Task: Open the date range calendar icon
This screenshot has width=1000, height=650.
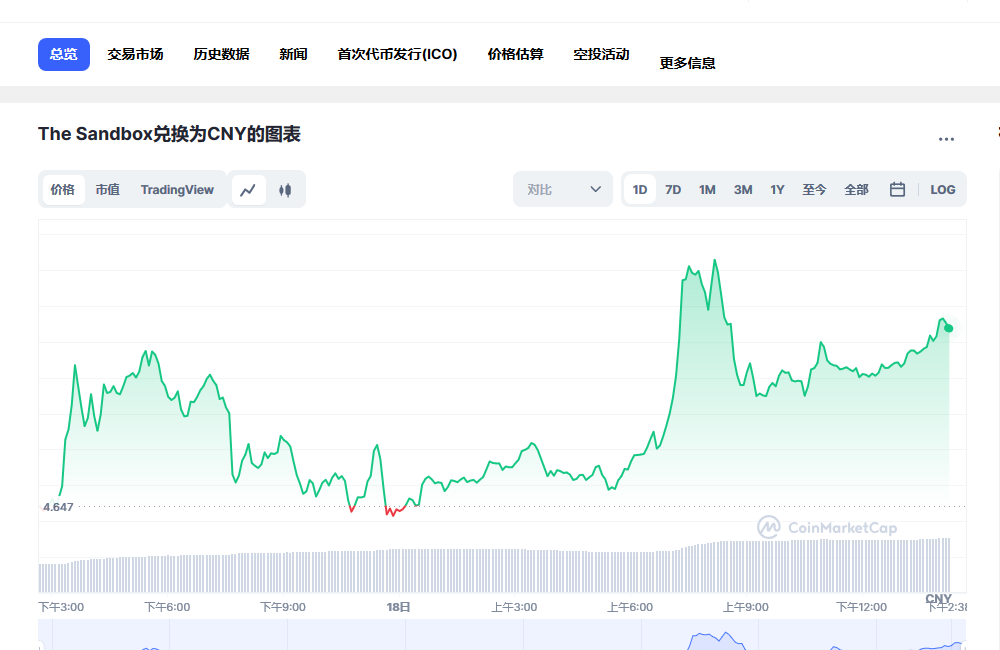Action: pyautogui.click(x=897, y=189)
